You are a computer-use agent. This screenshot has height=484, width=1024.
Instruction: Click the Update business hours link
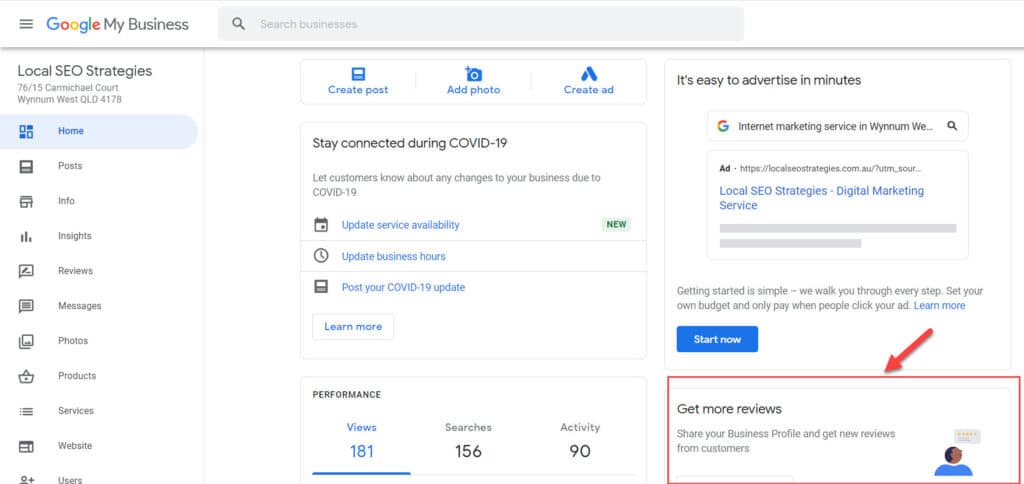[393, 256]
